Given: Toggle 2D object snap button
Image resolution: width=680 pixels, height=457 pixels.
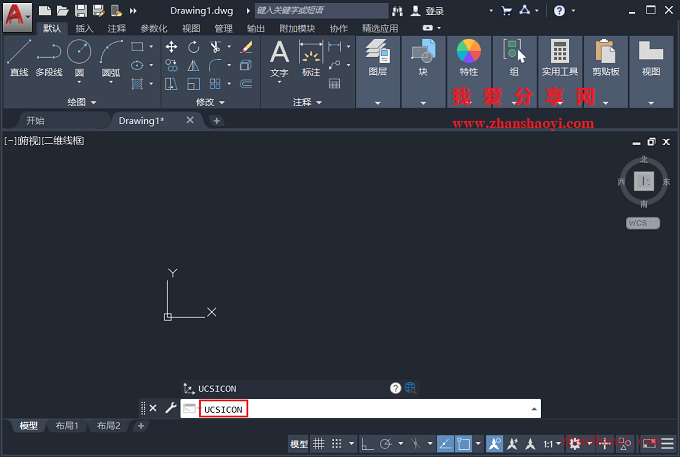Looking at the screenshot, I should [463, 444].
